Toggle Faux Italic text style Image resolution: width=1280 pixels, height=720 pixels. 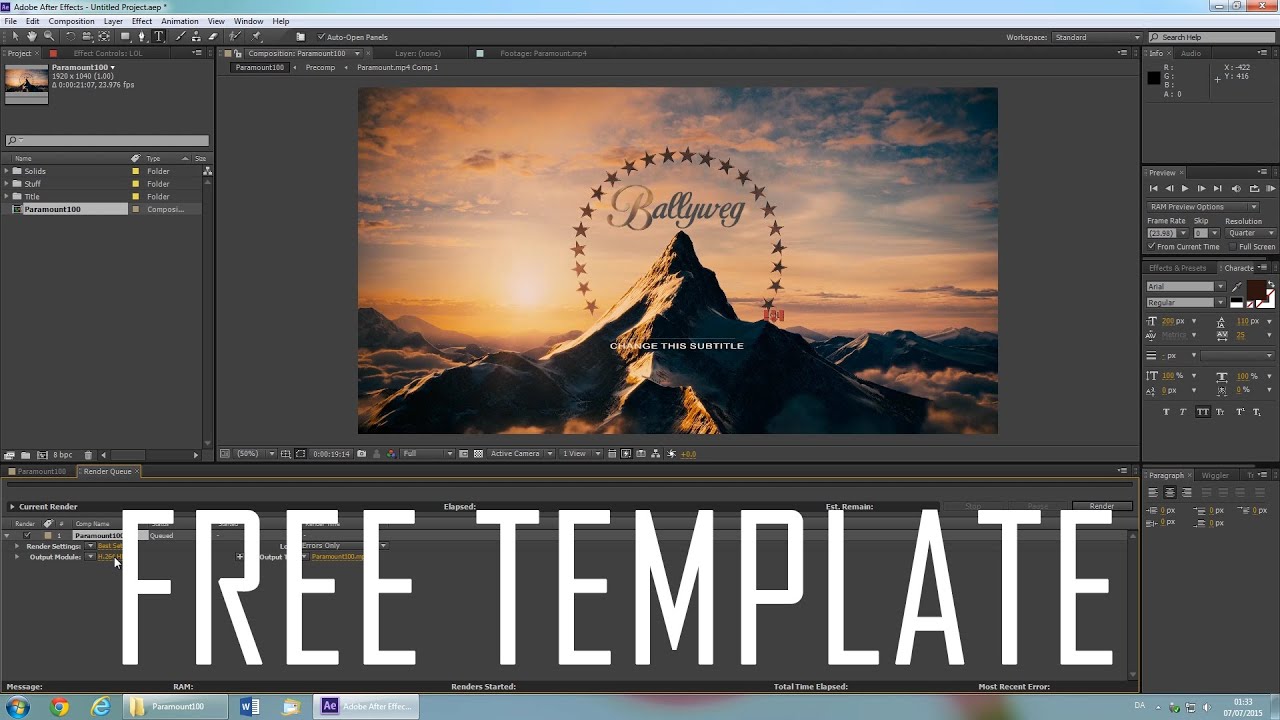point(1183,412)
